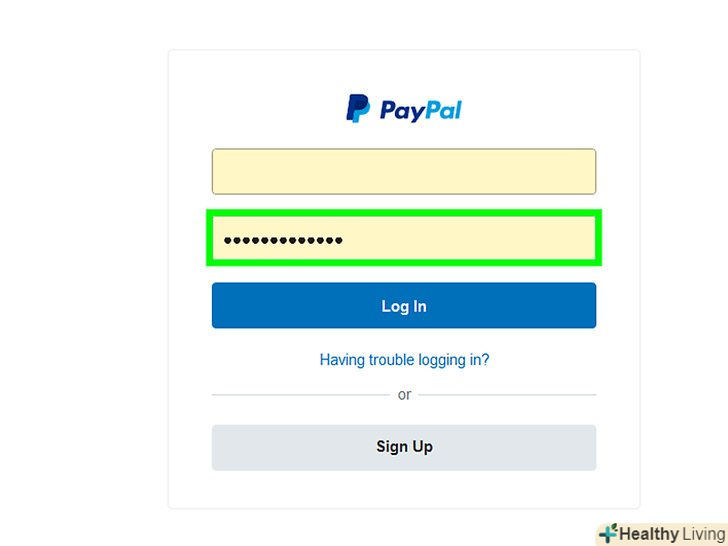Image resolution: width=728 pixels, height=546 pixels.
Task: Click the Healthy Living watermark text
Action: click(x=673, y=534)
